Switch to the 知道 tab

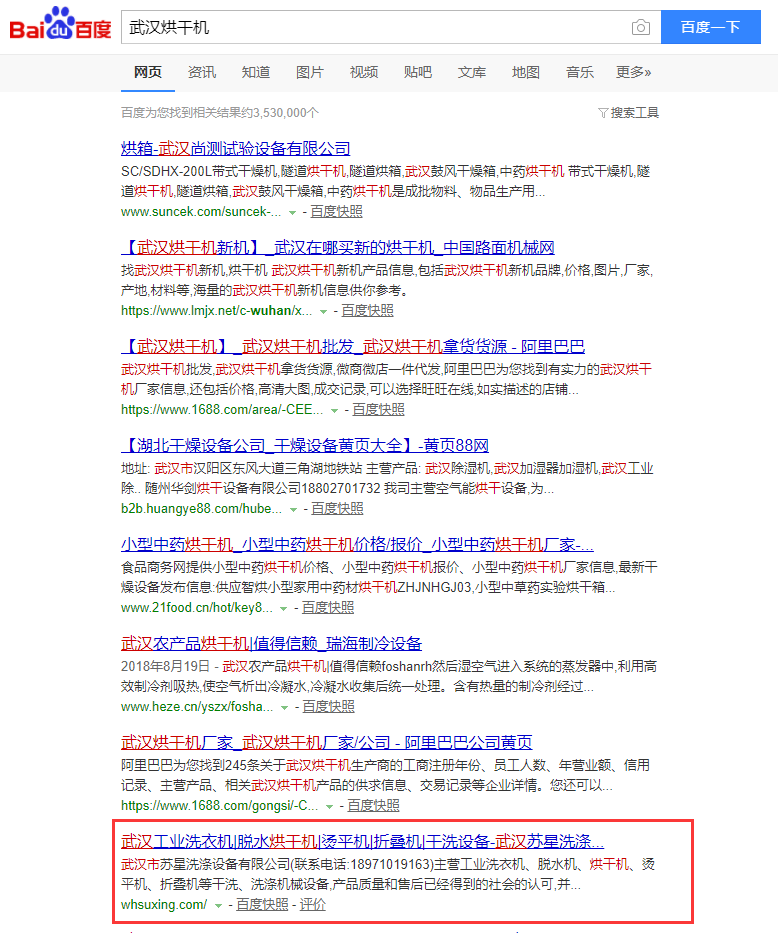256,73
